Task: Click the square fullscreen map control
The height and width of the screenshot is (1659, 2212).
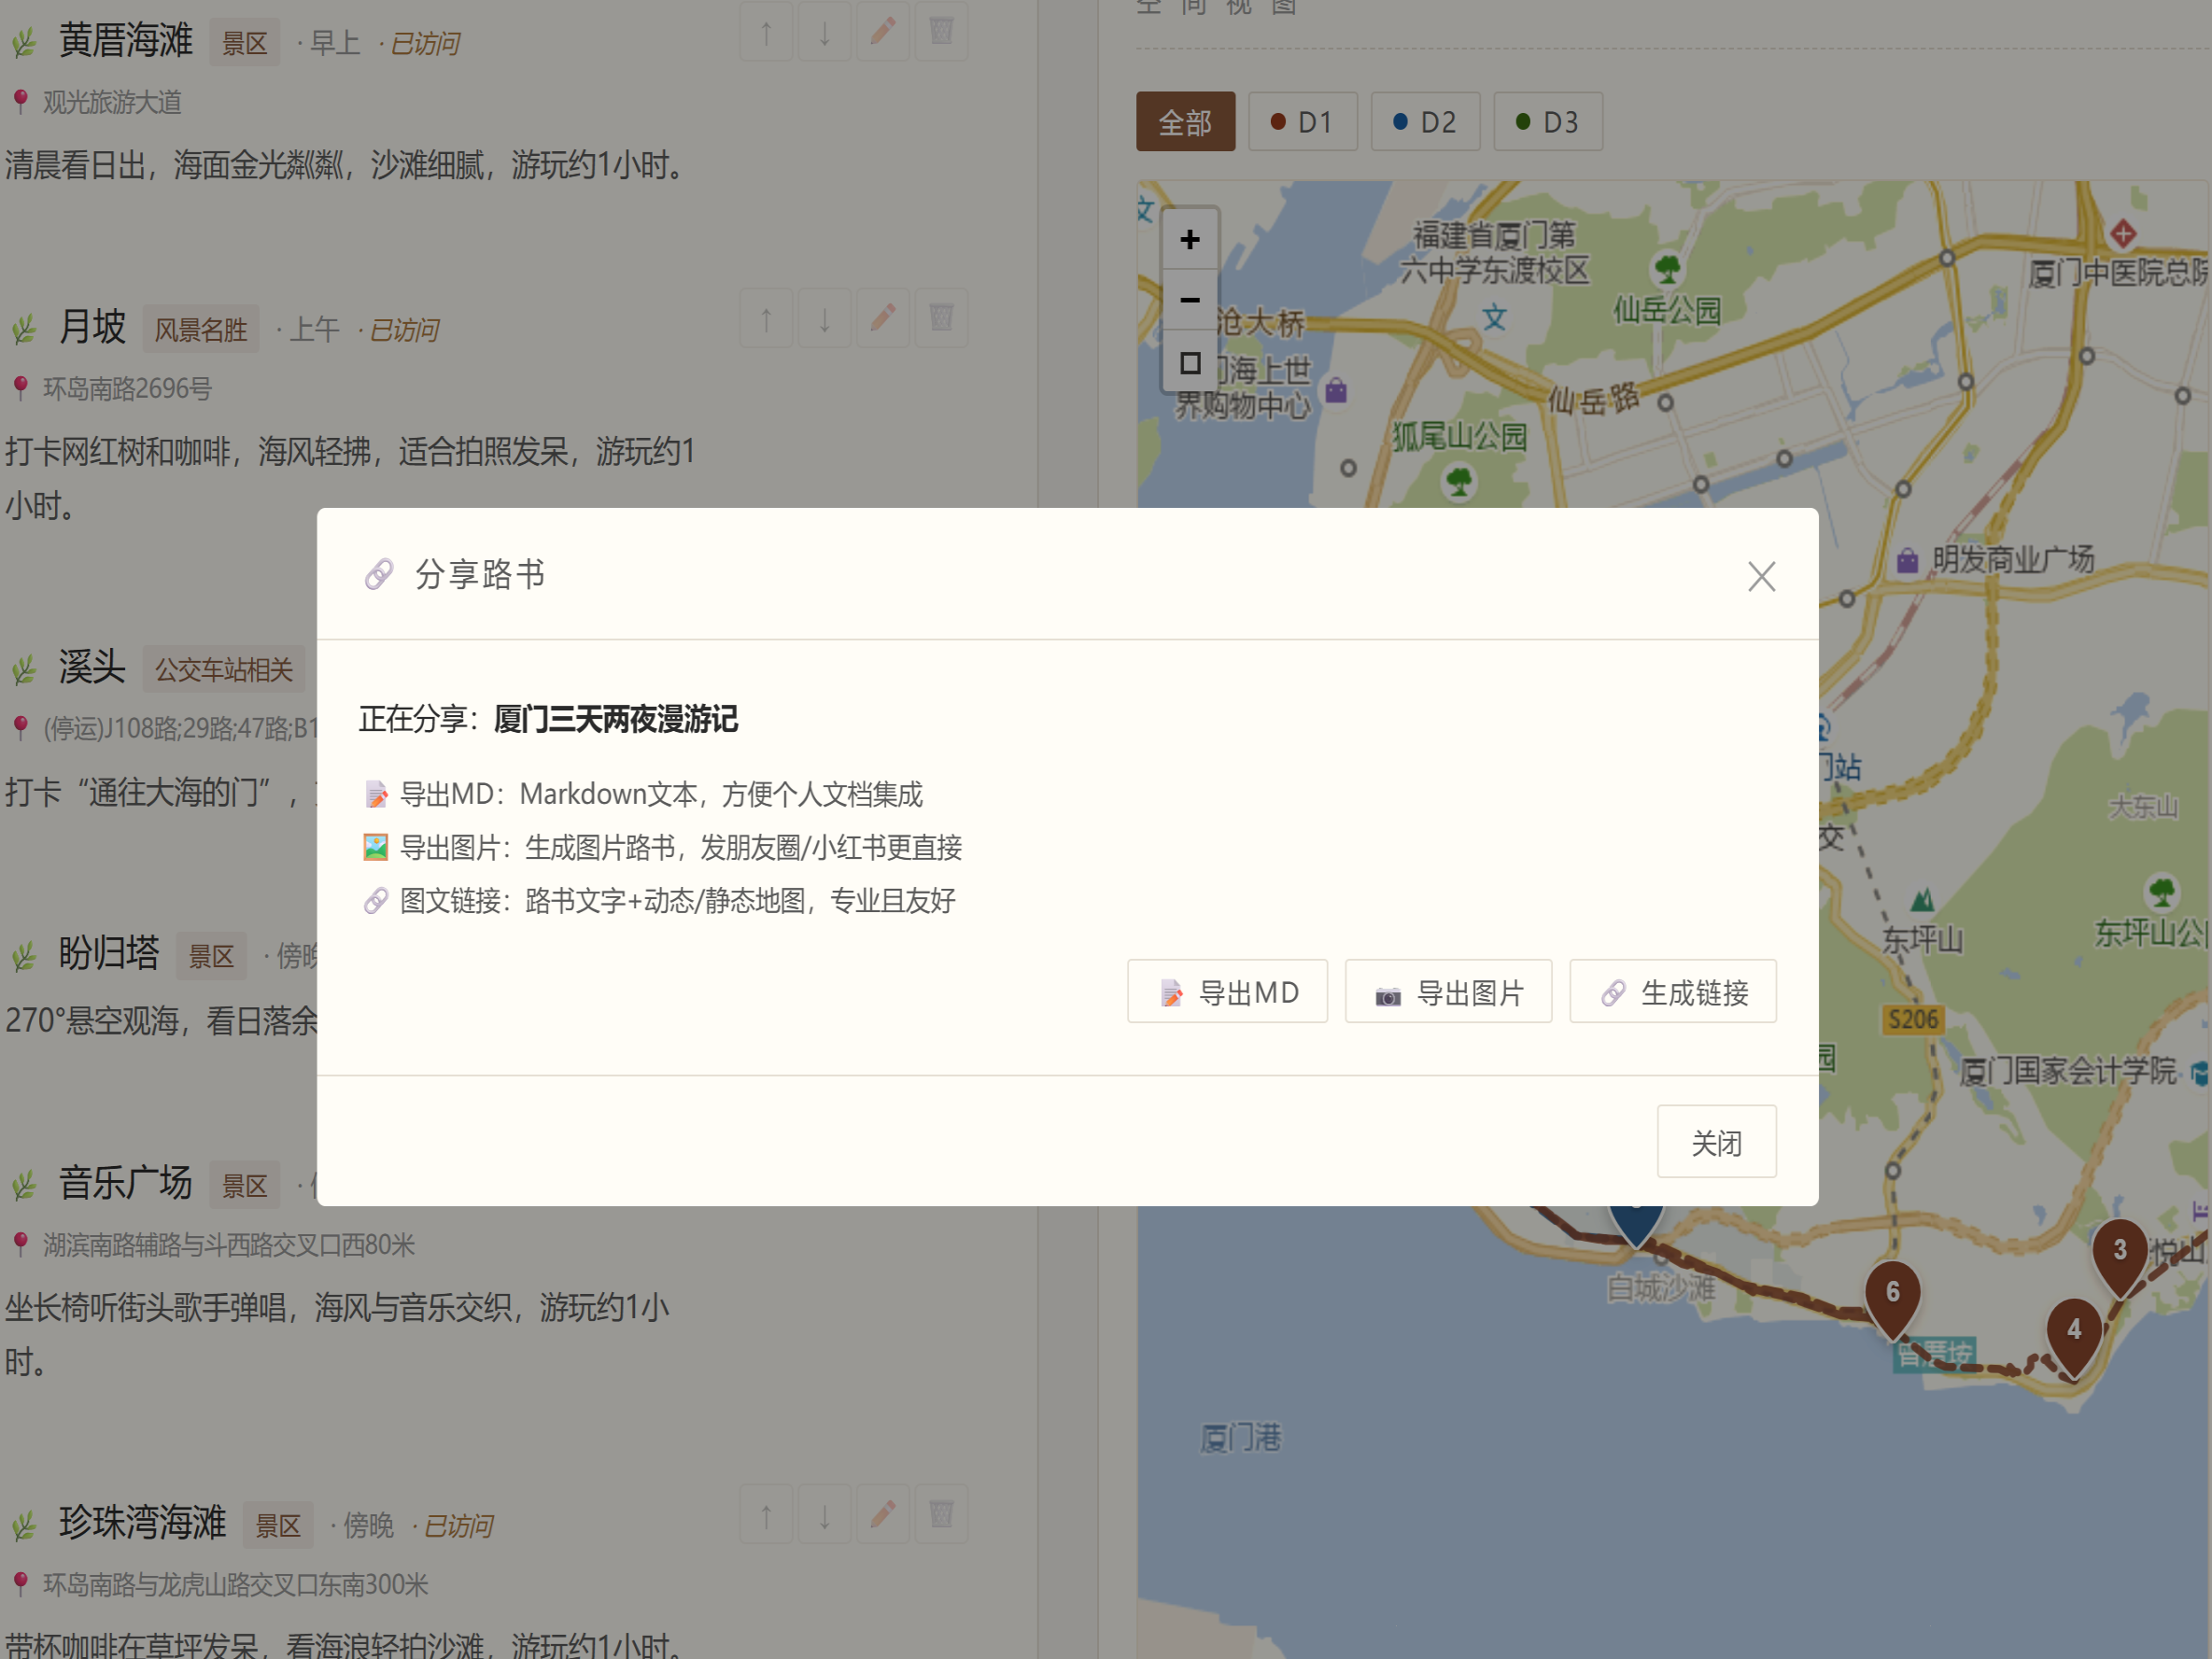Action: click(x=1190, y=362)
